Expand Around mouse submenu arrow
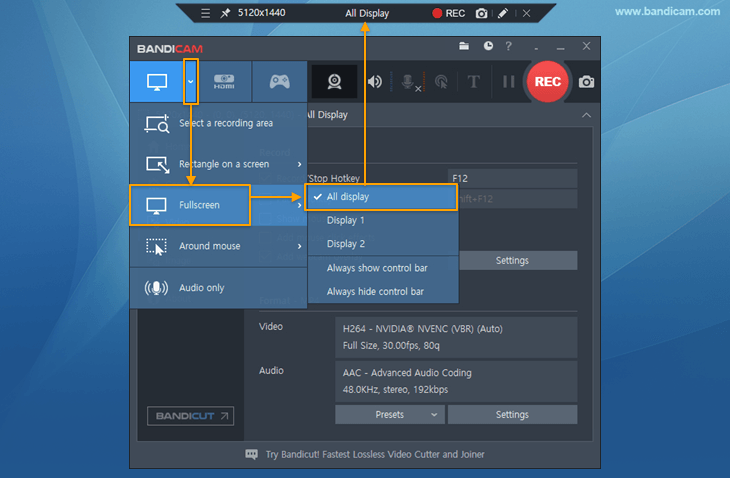The height and width of the screenshot is (478, 730). tap(299, 246)
